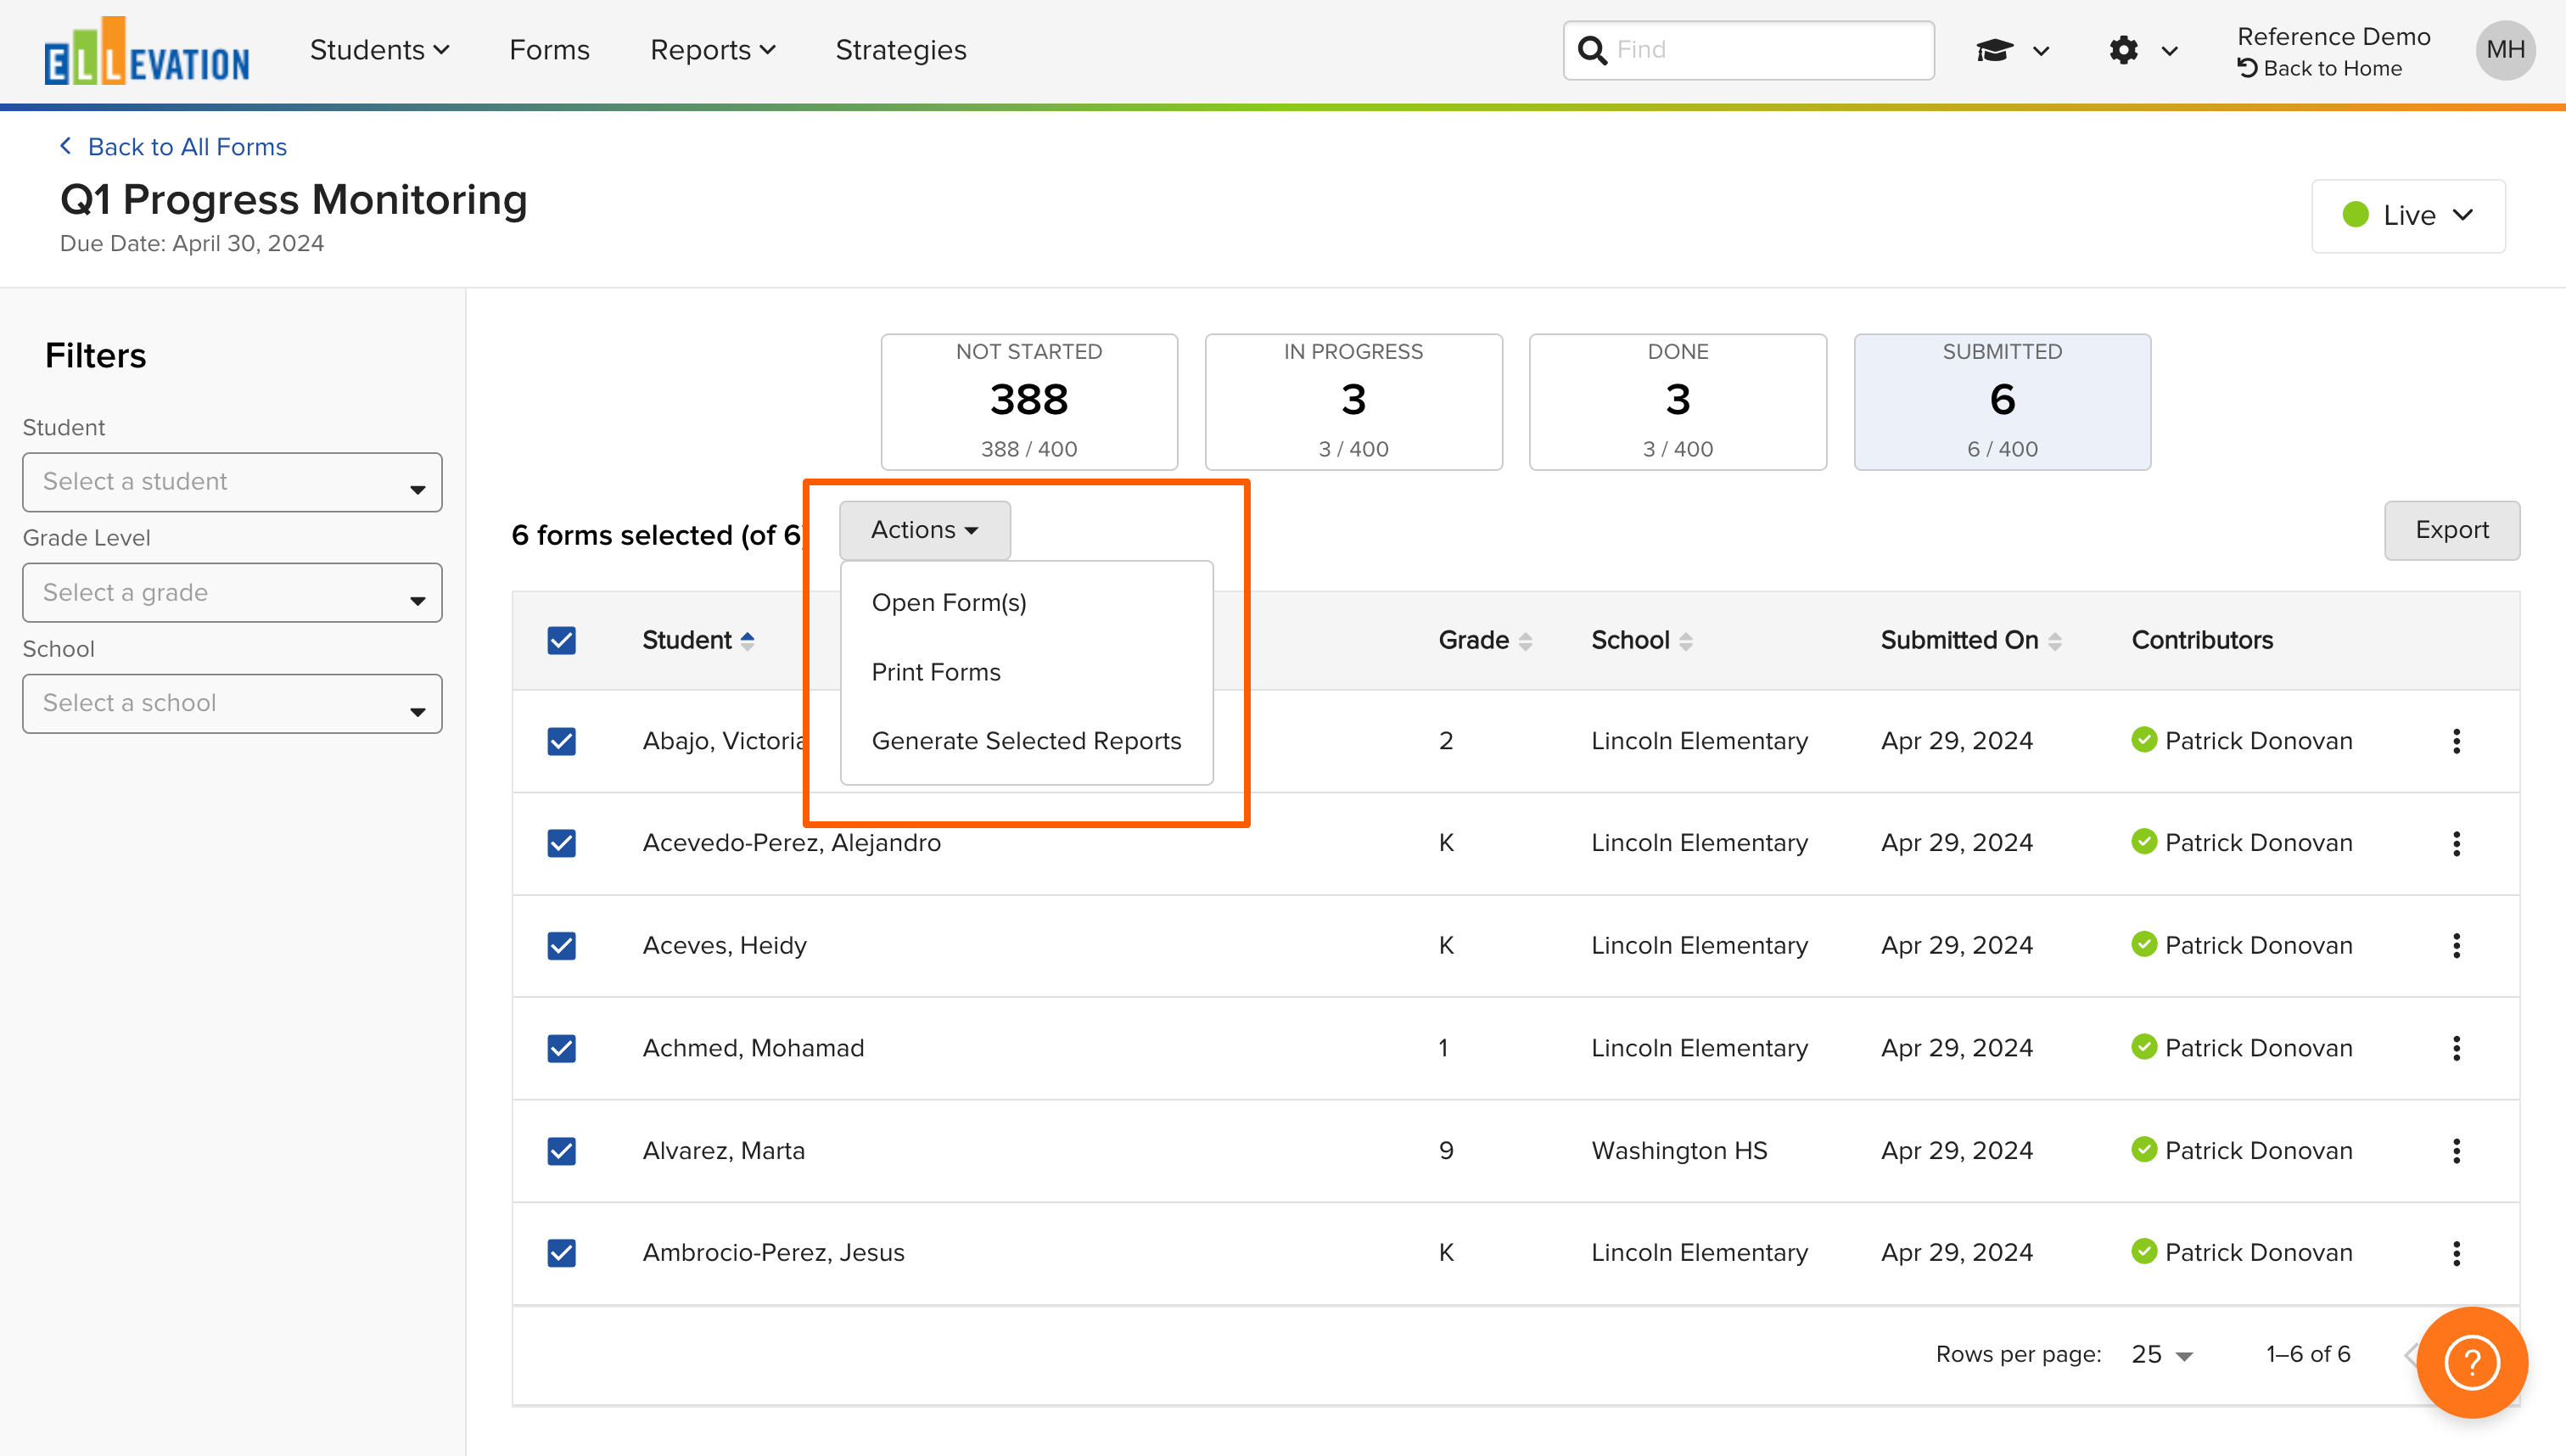Choose Print Forms from Actions menu

pyautogui.click(x=936, y=672)
